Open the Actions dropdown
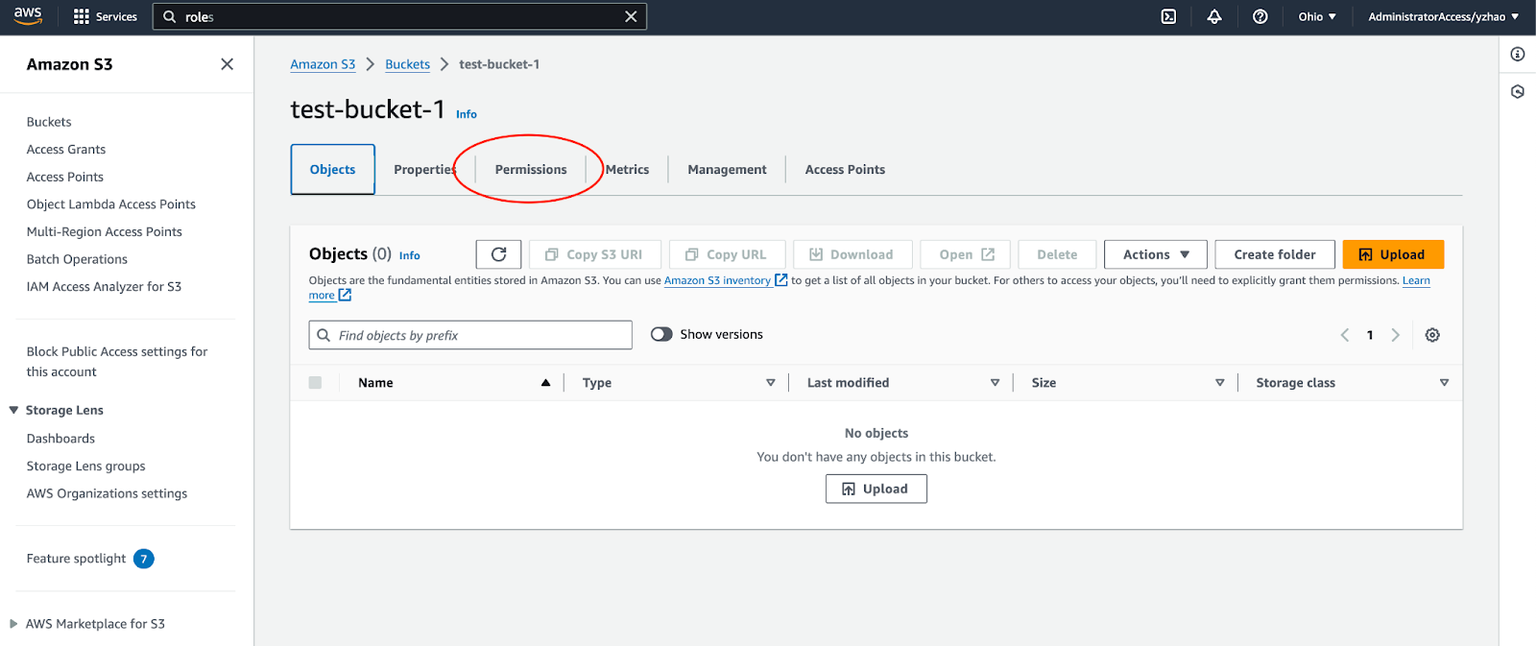 (x=1156, y=254)
